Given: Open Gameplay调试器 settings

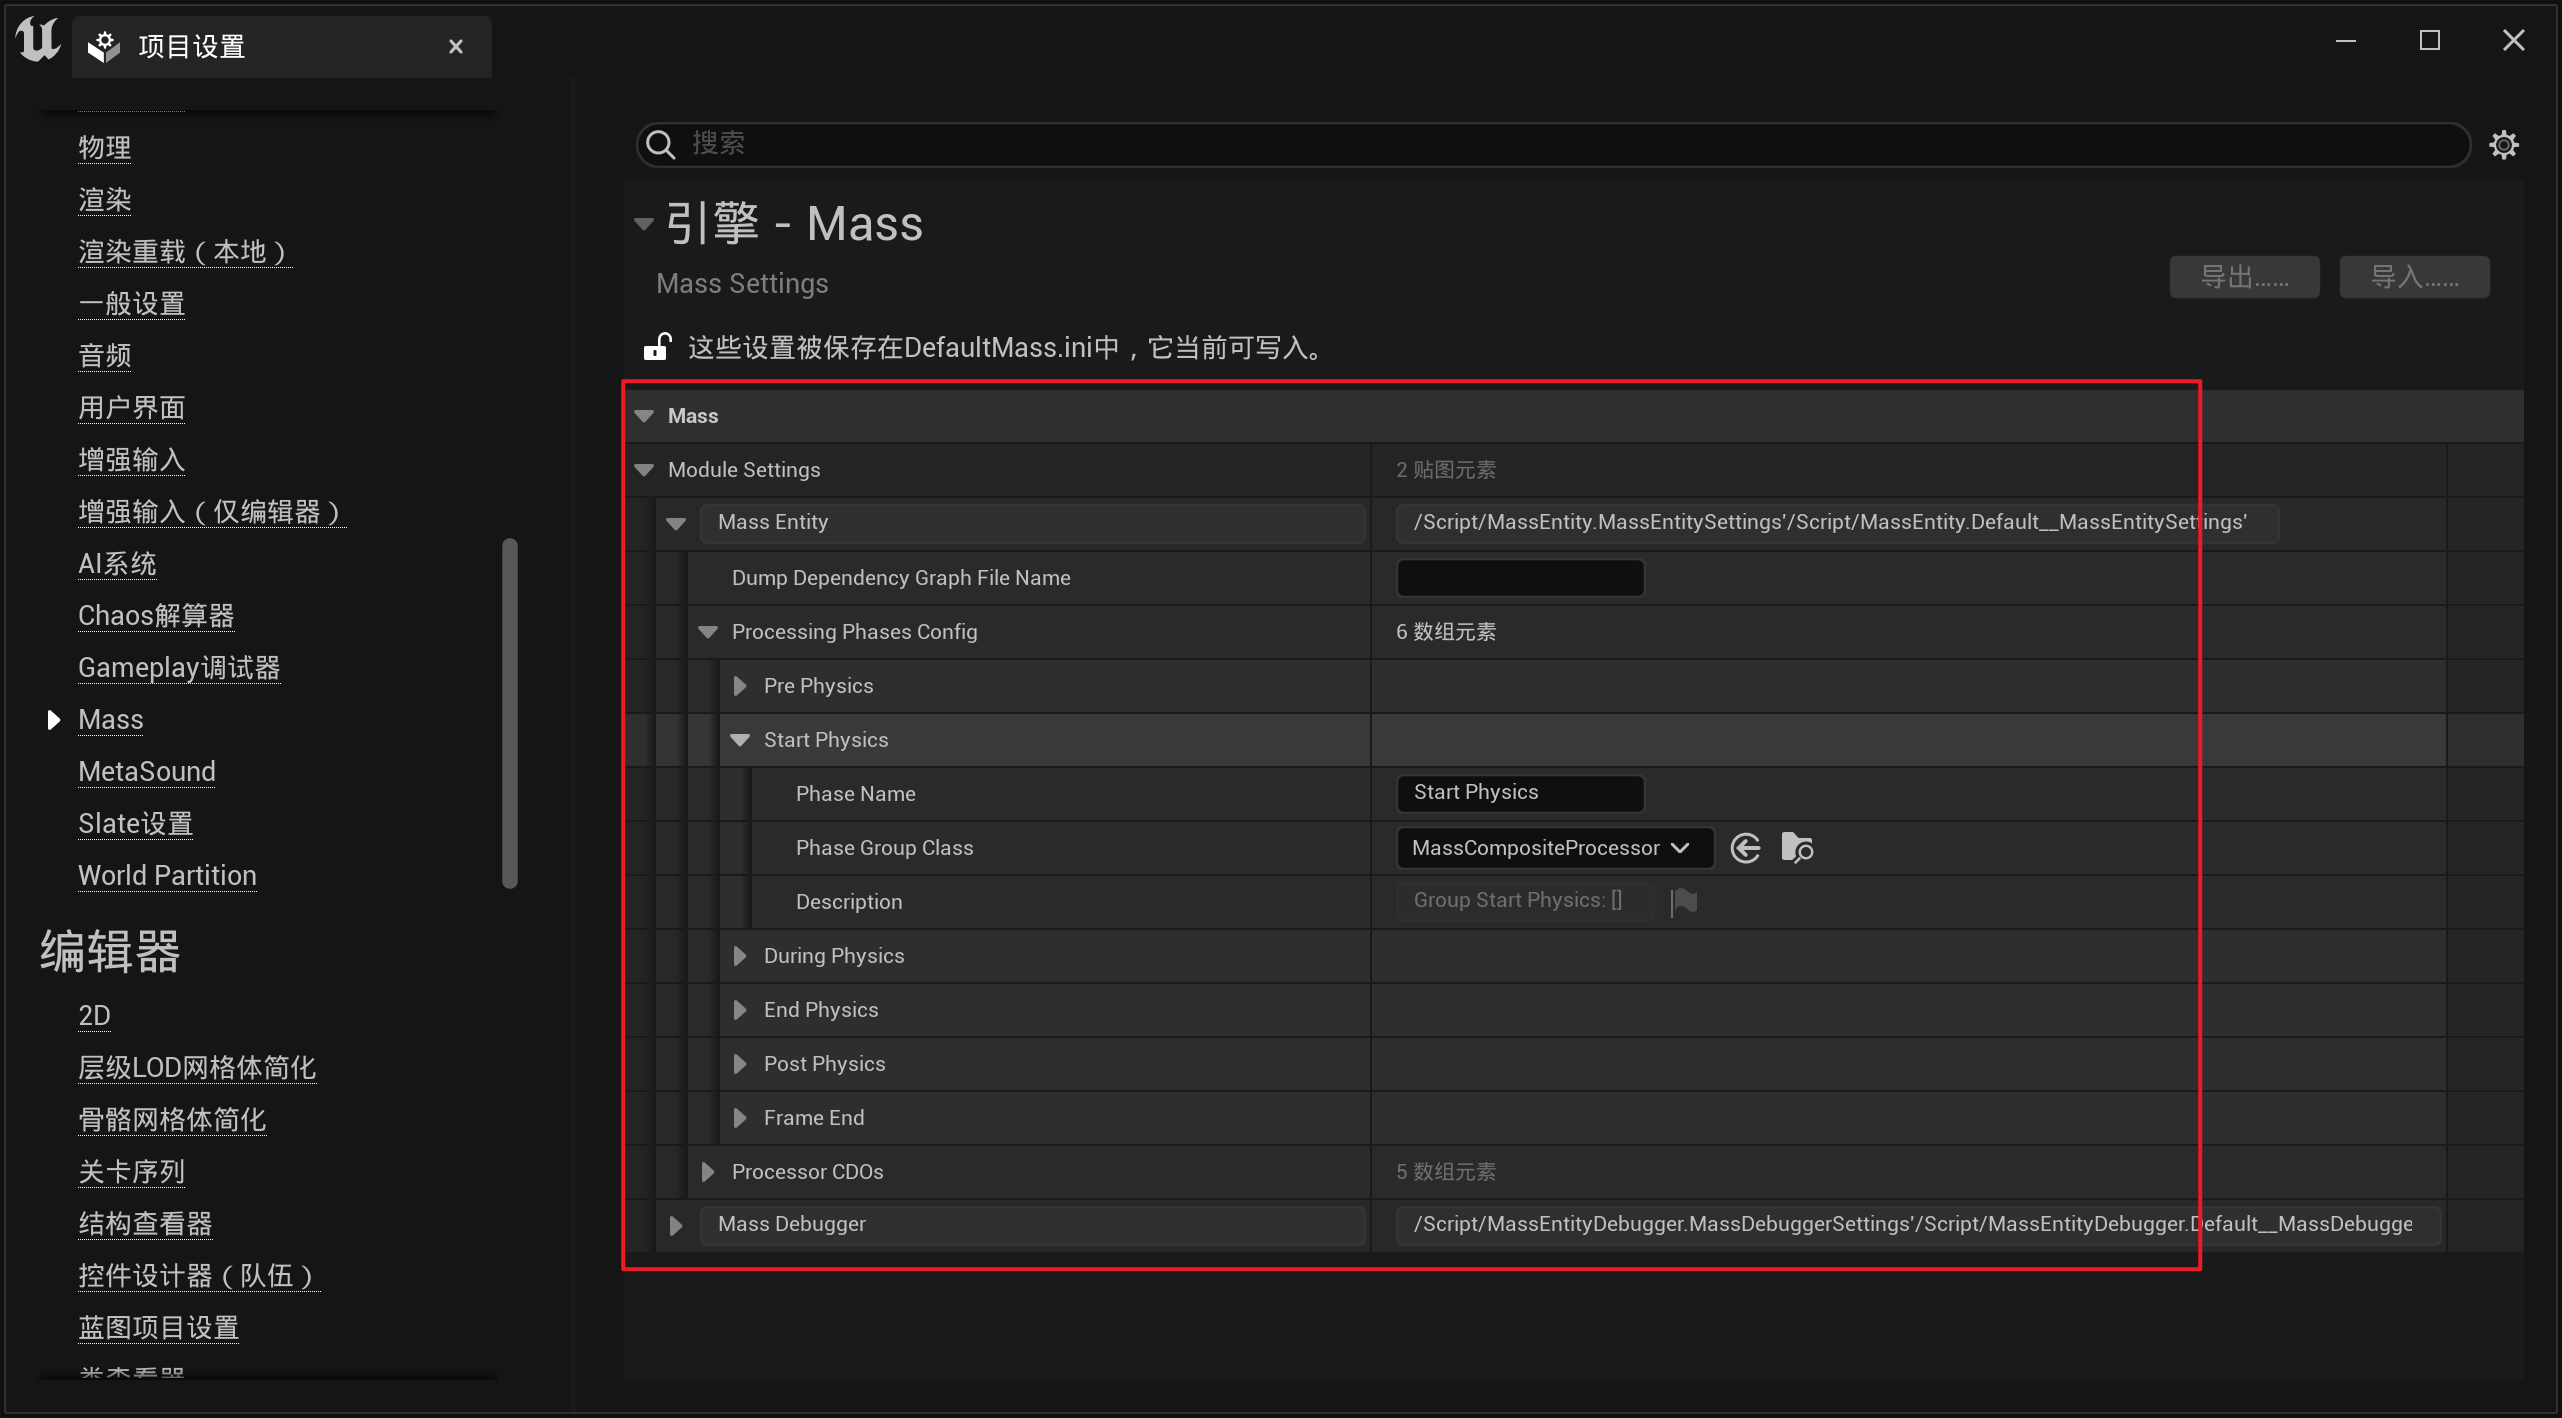Looking at the screenshot, I should [179, 668].
